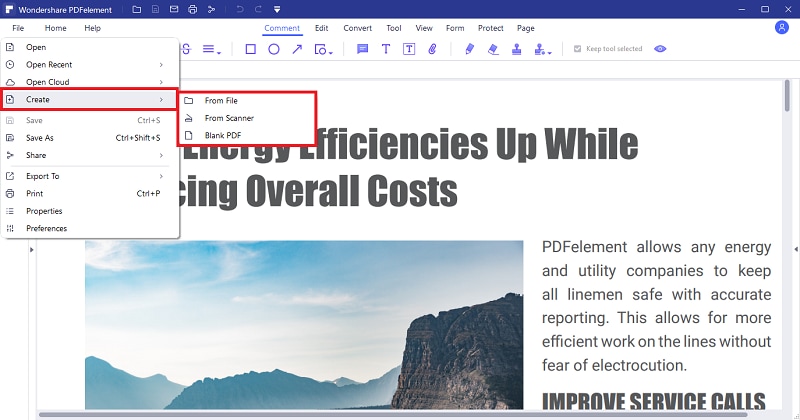Toggle the hide comments eye icon
This screenshot has width=800, height=420.
click(660, 49)
